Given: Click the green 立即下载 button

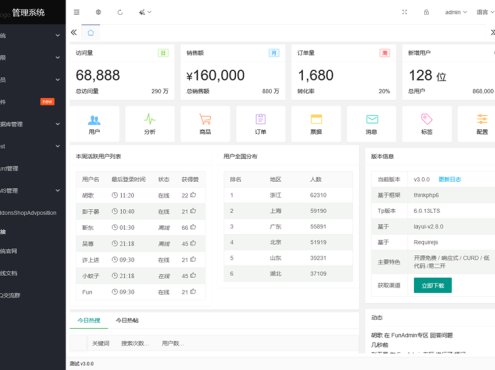Looking at the screenshot, I should [433, 286].
